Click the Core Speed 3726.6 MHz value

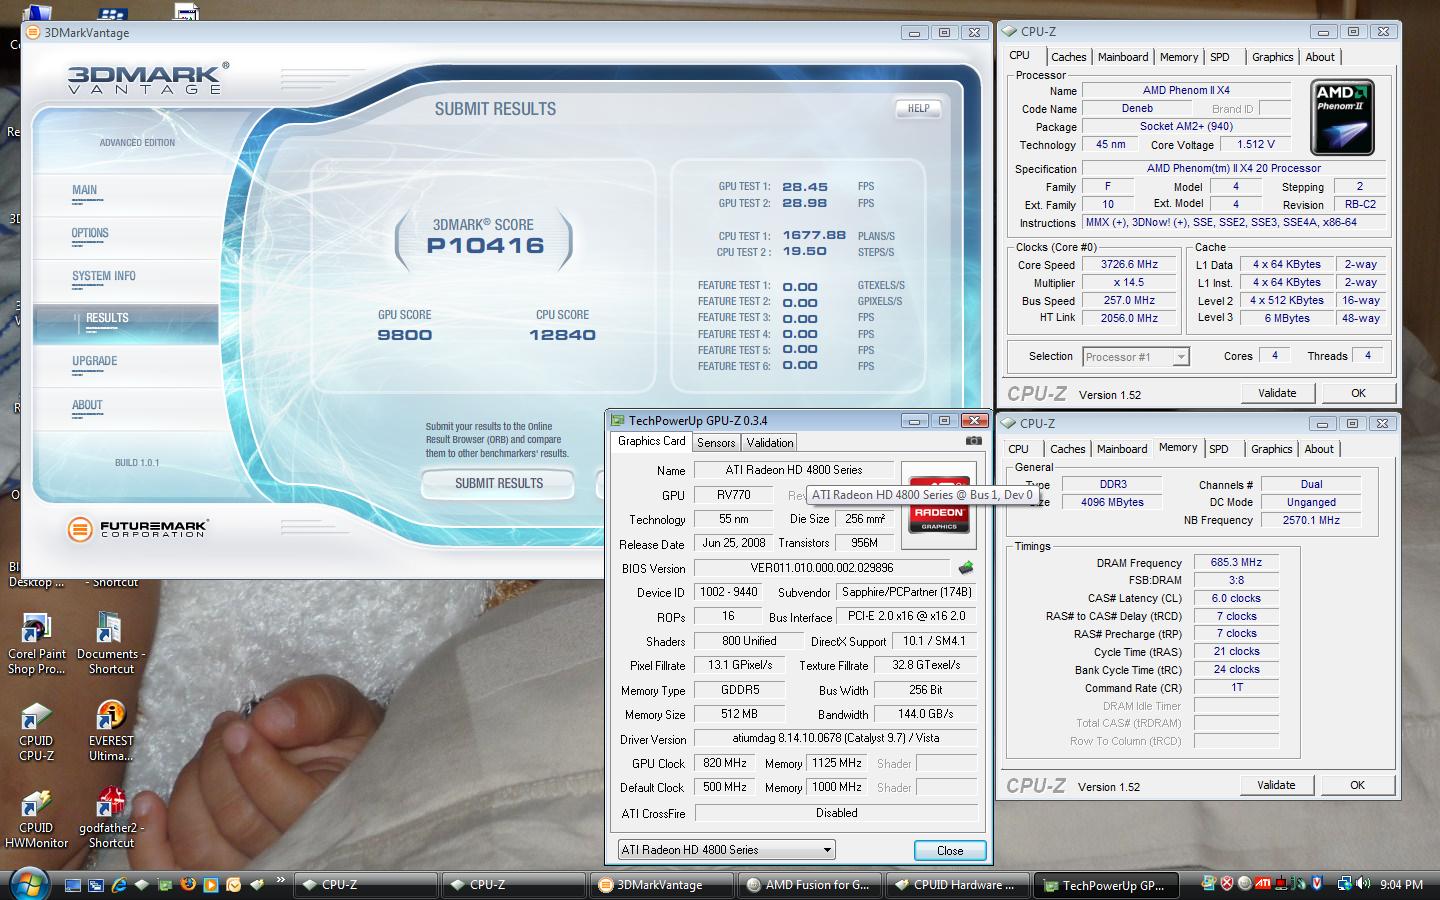[x=1130, y=265]
